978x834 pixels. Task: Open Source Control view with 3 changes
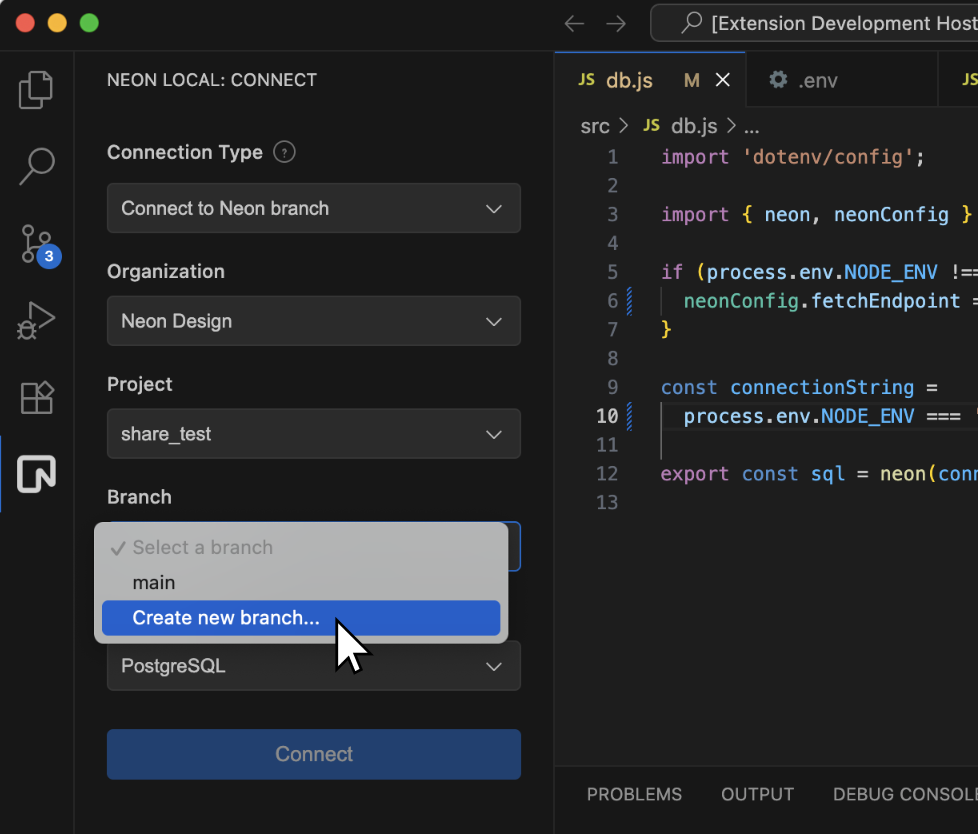[x=39, y=245]
